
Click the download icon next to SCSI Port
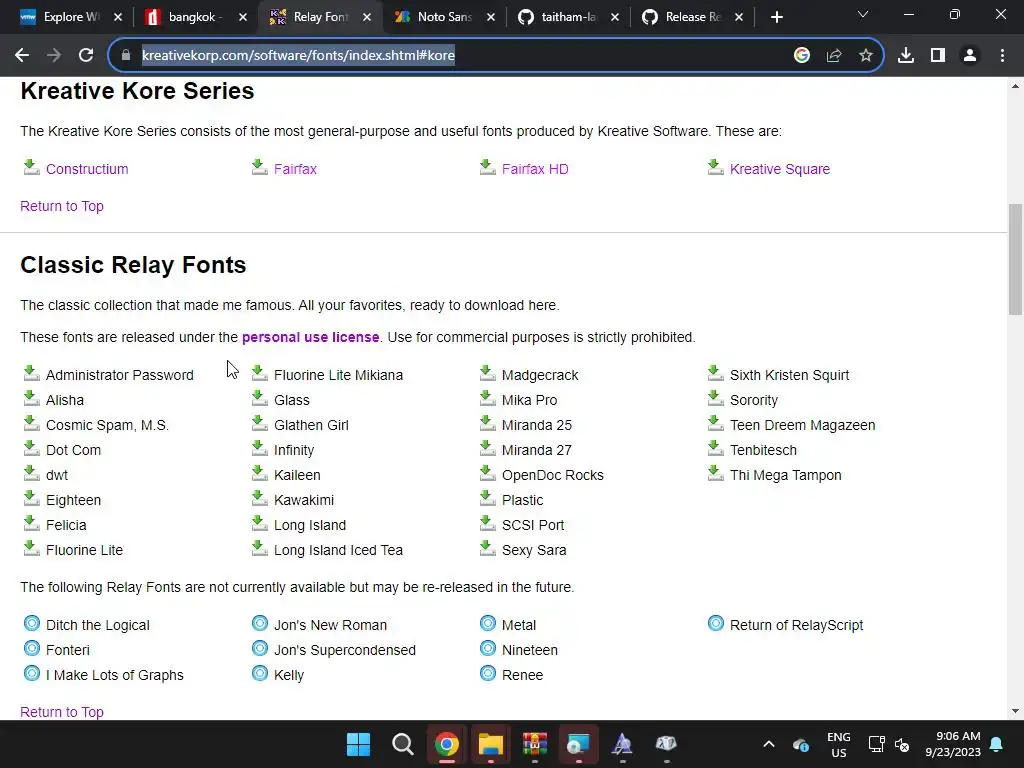[x=487, y=523]
